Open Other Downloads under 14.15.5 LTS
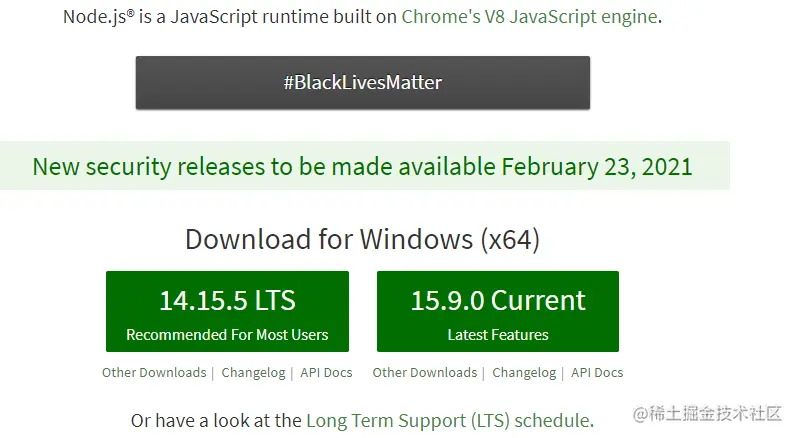797x438 pixels. point(154,372)
